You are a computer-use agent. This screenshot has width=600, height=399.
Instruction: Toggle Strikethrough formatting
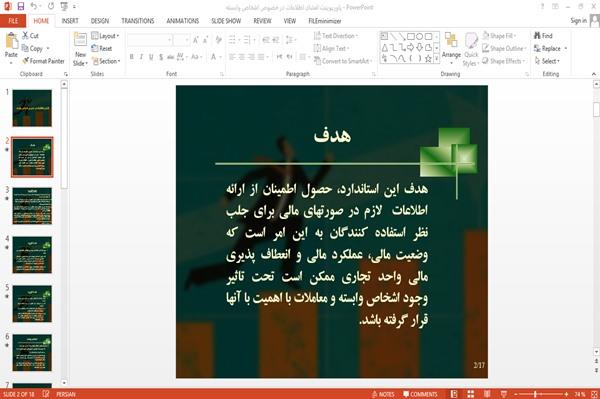pyautogui.click(x=171, y=57)
